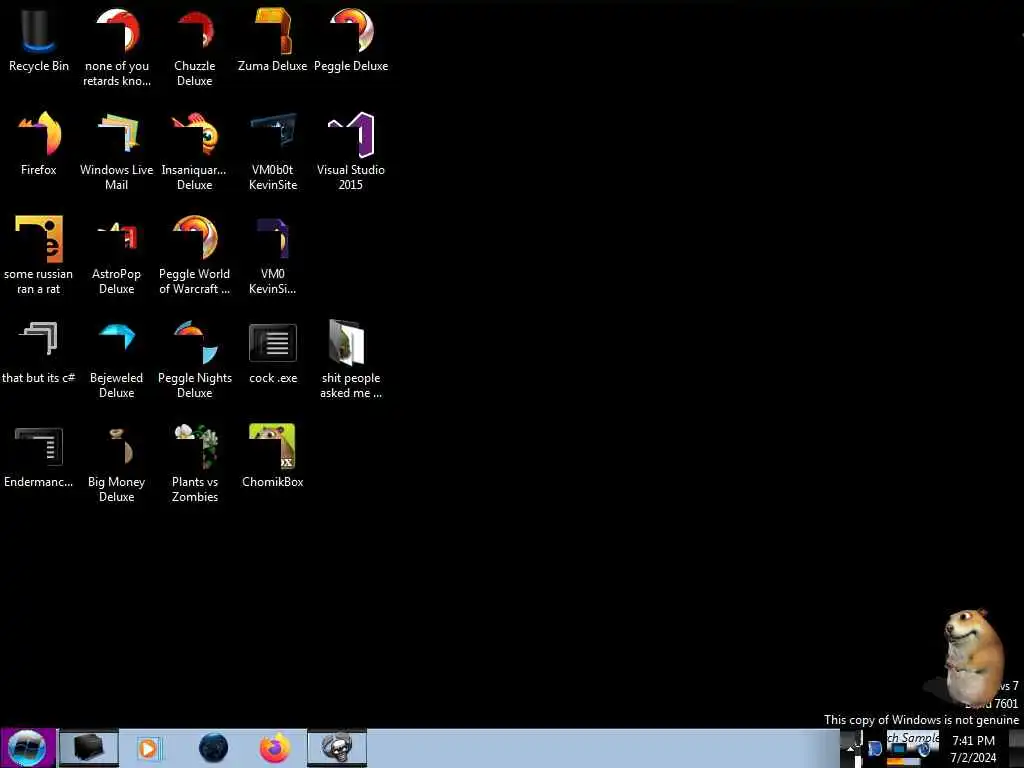Click the 7:41 PM taskbar clock
The width and height of the screenshot is (1024, 768).
[973, 741]
